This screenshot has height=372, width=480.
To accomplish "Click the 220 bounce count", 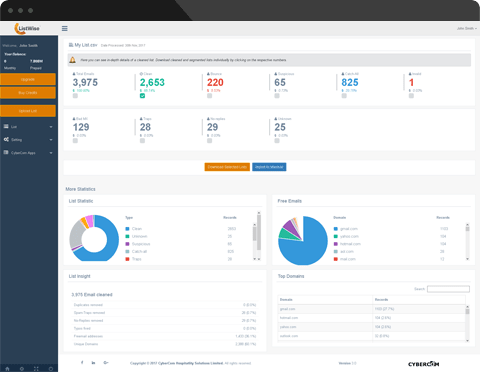I will pyautogui.click(x=215, y=82).
